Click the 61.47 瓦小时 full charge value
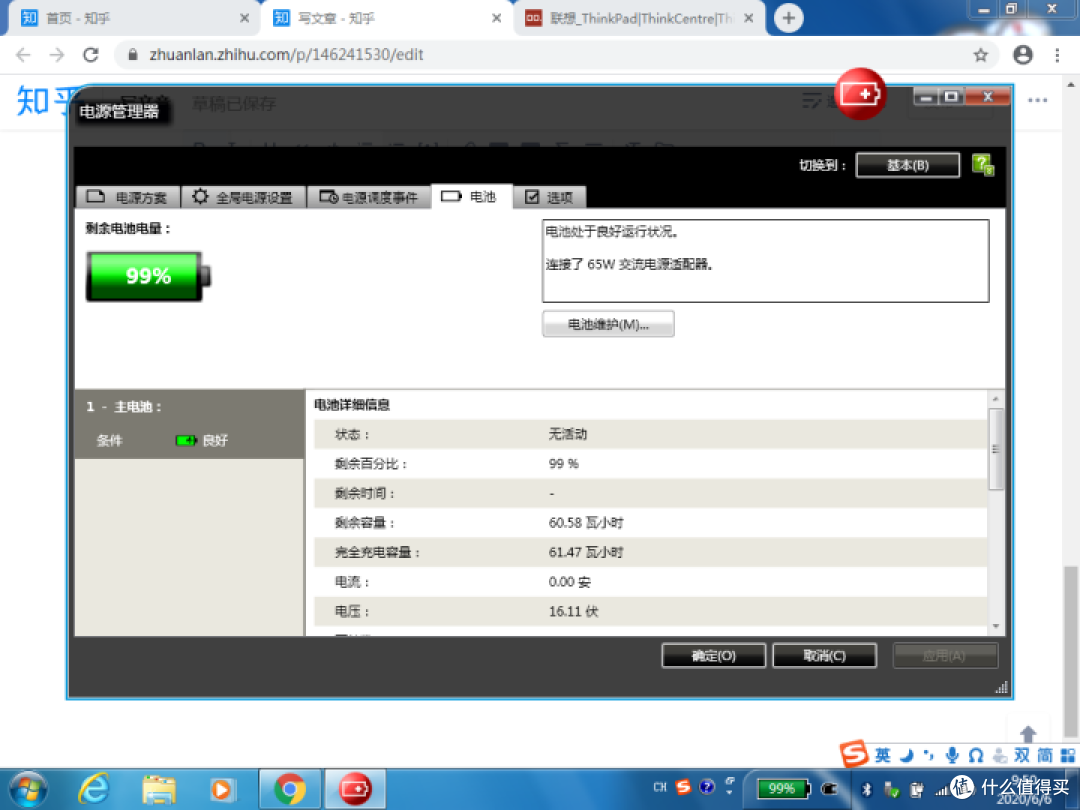The height and width of the screenshot is (810, 1080). pyautogui.click(x=585, y=552)
